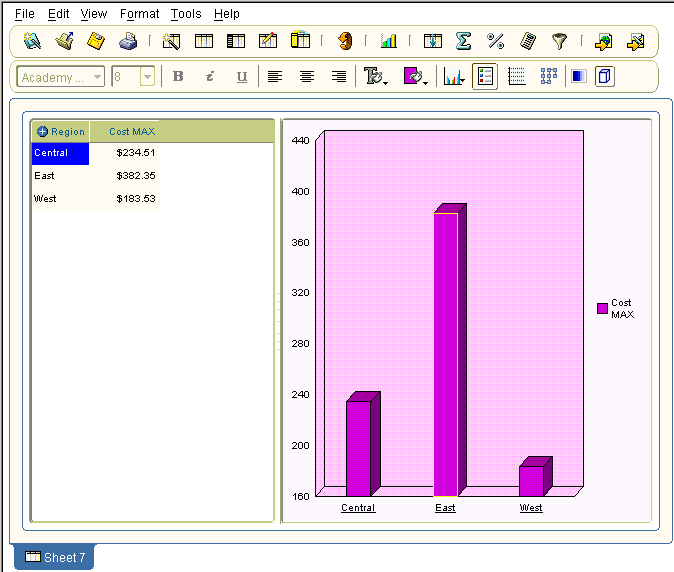Open the font size dropdown
Image resolution: width=674 pixels, height=572 pixels.
point(147,77)
